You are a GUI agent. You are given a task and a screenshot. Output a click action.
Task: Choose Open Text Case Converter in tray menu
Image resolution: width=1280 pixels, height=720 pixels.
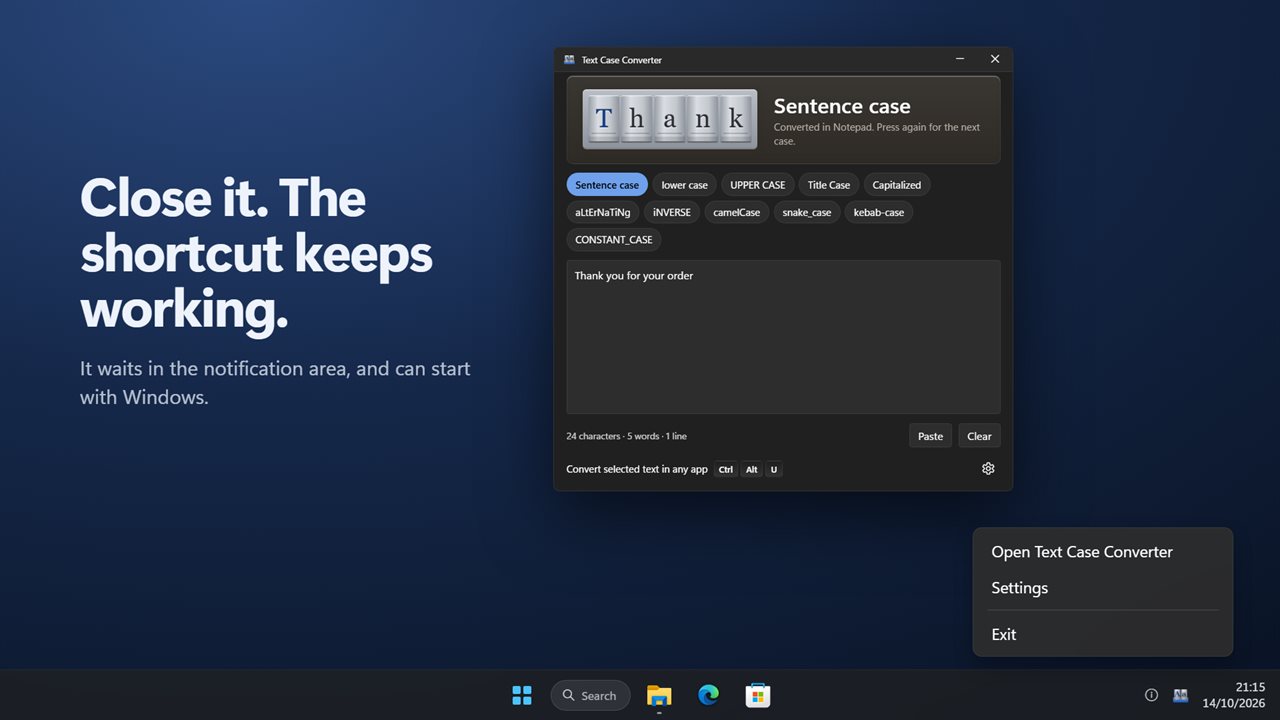[1102, 552]
